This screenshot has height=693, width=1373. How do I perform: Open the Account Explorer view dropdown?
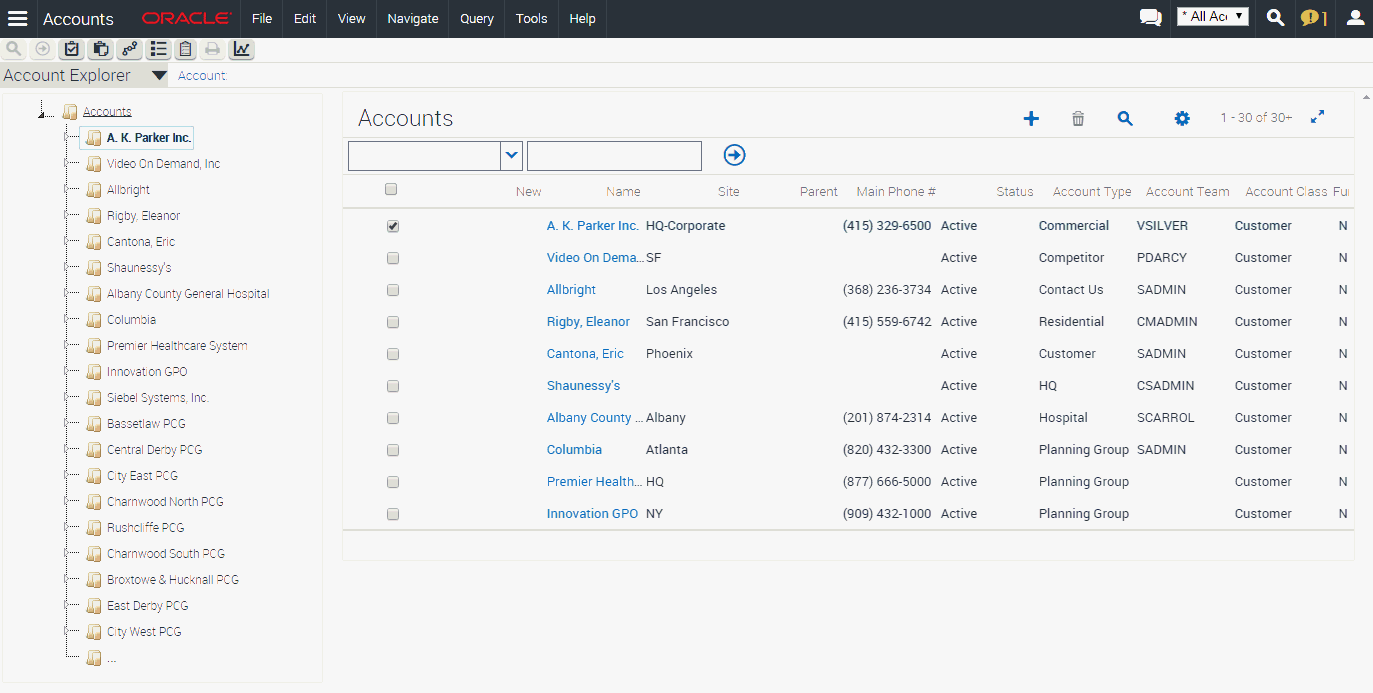tap(159, 74)
